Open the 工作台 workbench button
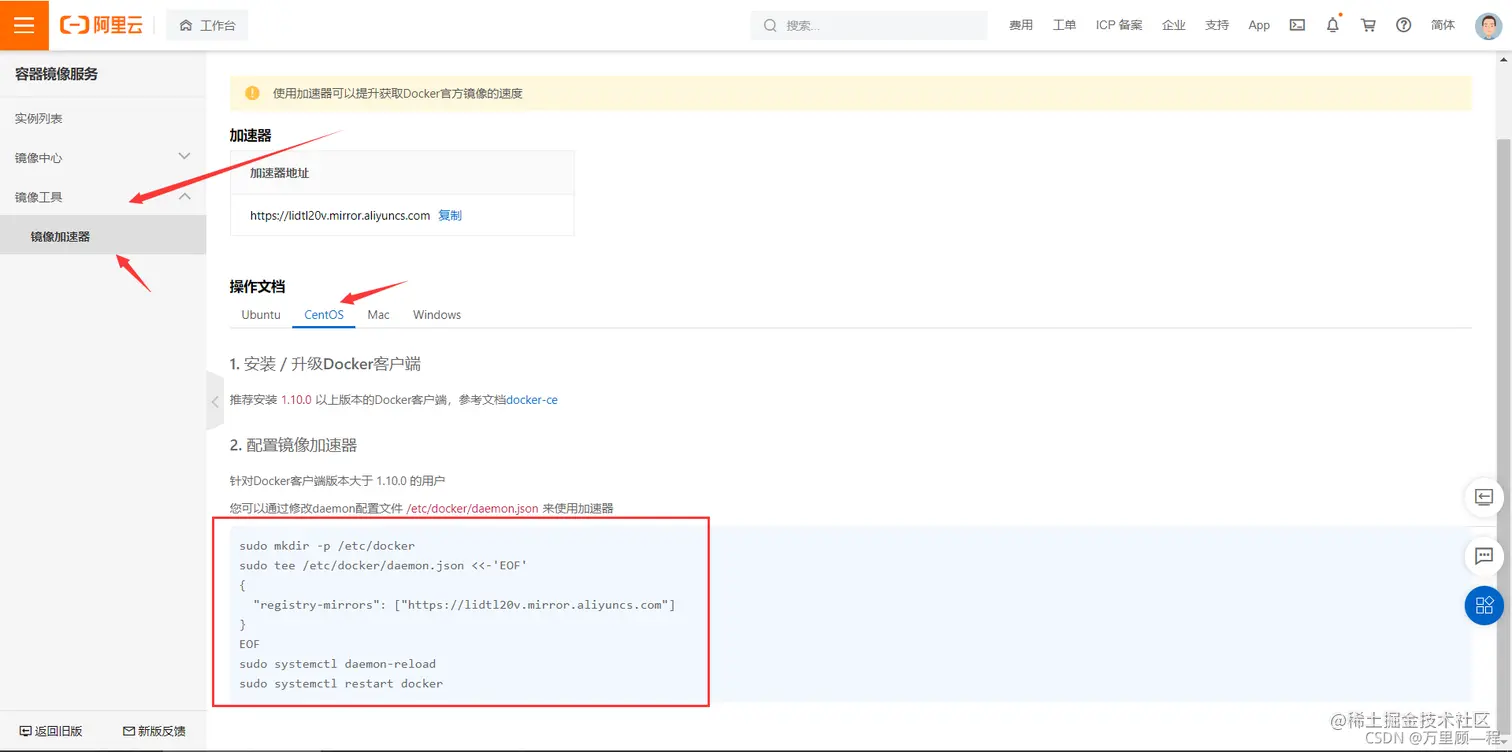The image size is (1512, 752). point(207,25)
